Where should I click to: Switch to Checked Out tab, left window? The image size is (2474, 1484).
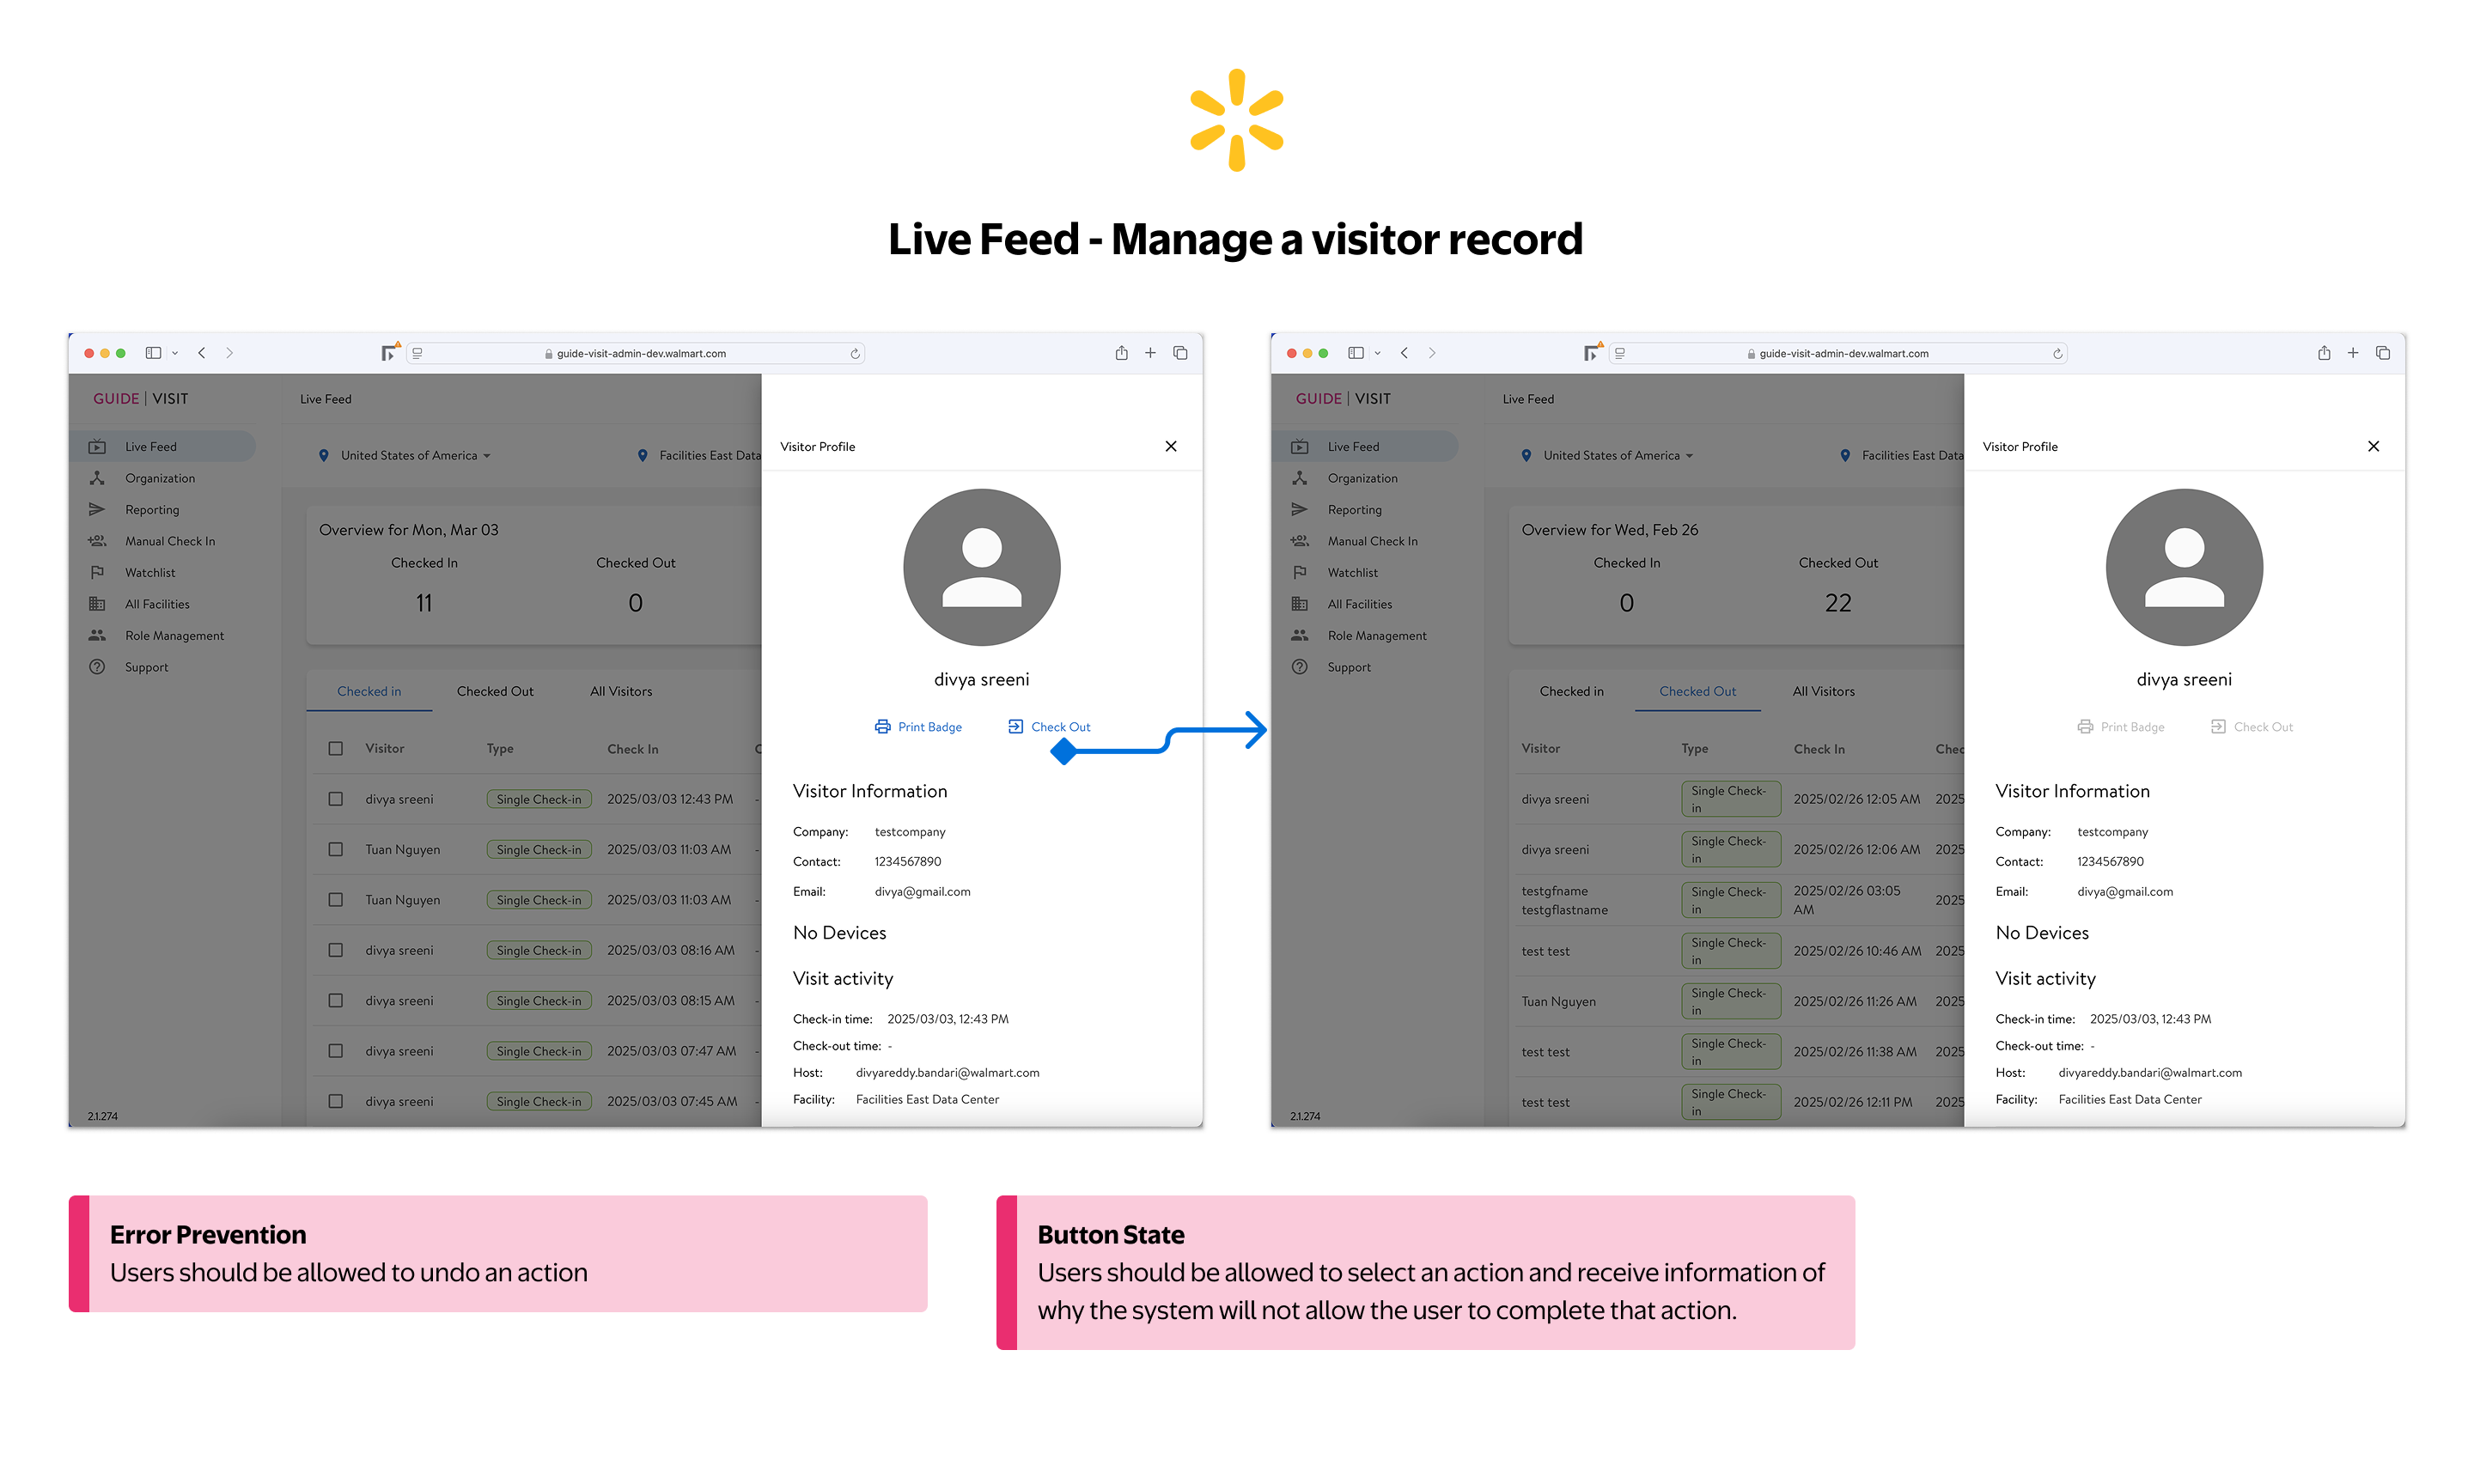(x=495, y=691)
